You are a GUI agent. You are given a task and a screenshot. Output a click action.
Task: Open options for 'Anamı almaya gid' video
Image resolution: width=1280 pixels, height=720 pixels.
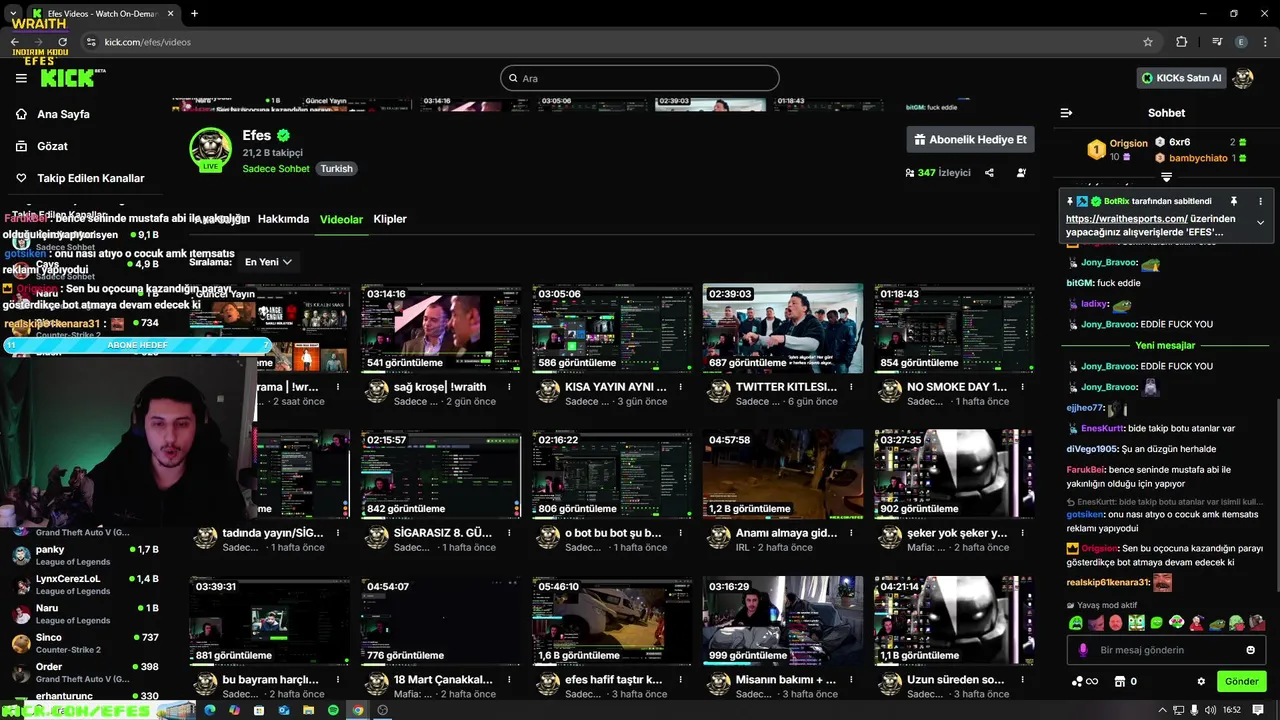[852, 533]
